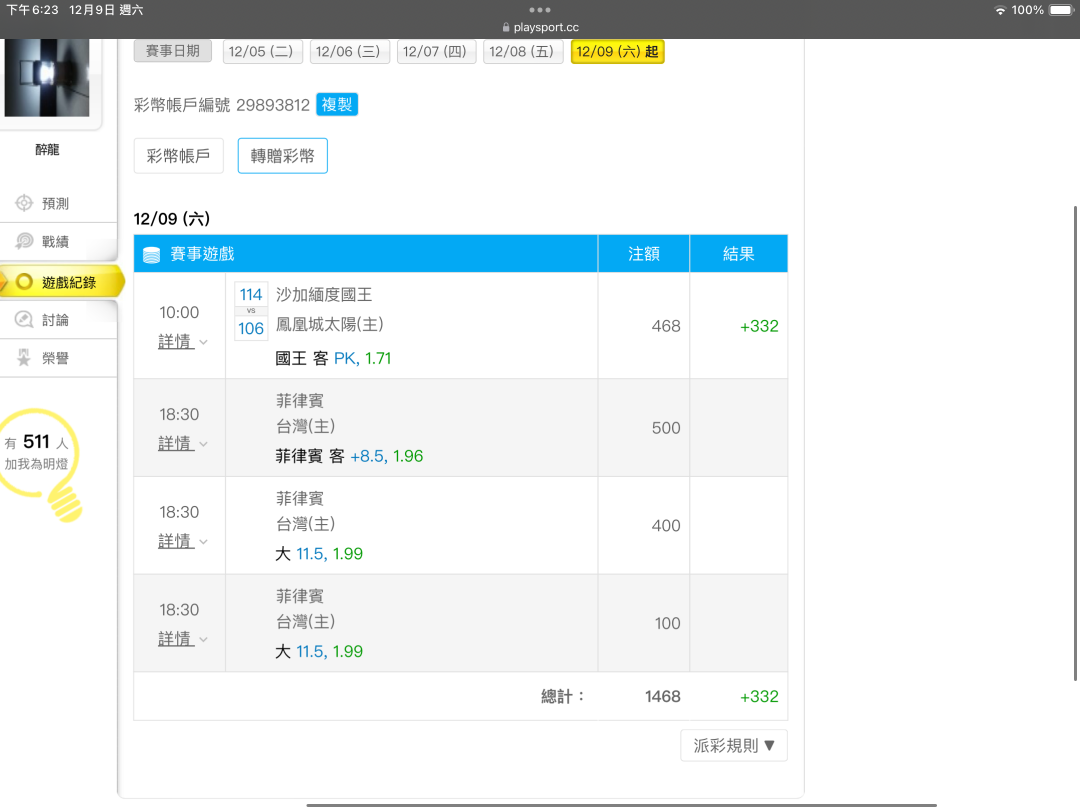Viewport: 1080px width, 810px height.
Task: Open the 預測 sidebar menu item
Action: pyautogui.click(x=59, y=203)
